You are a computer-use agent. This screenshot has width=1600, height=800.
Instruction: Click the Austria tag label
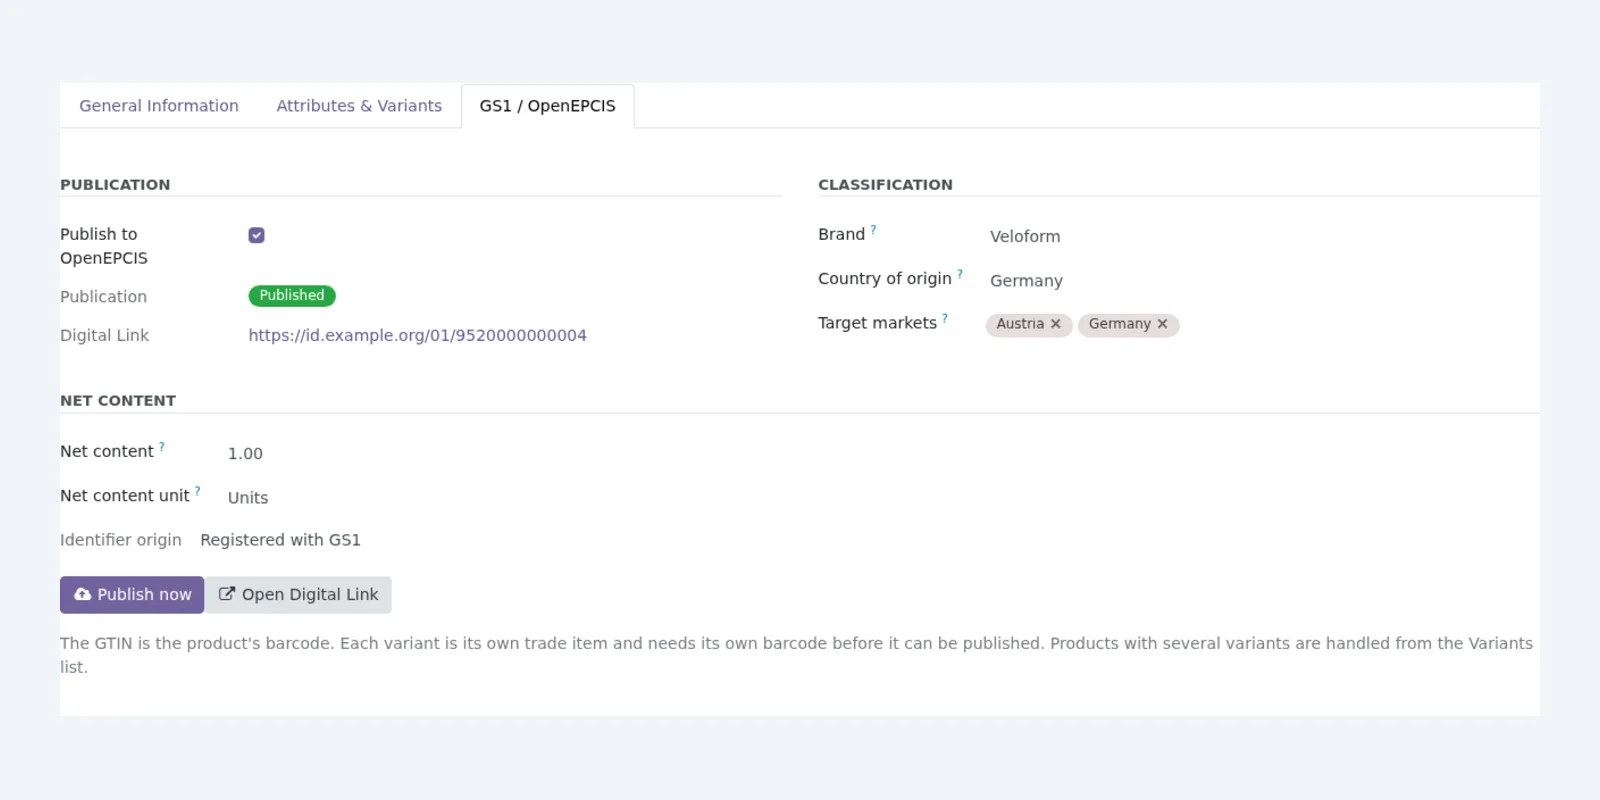[1020, 324]
